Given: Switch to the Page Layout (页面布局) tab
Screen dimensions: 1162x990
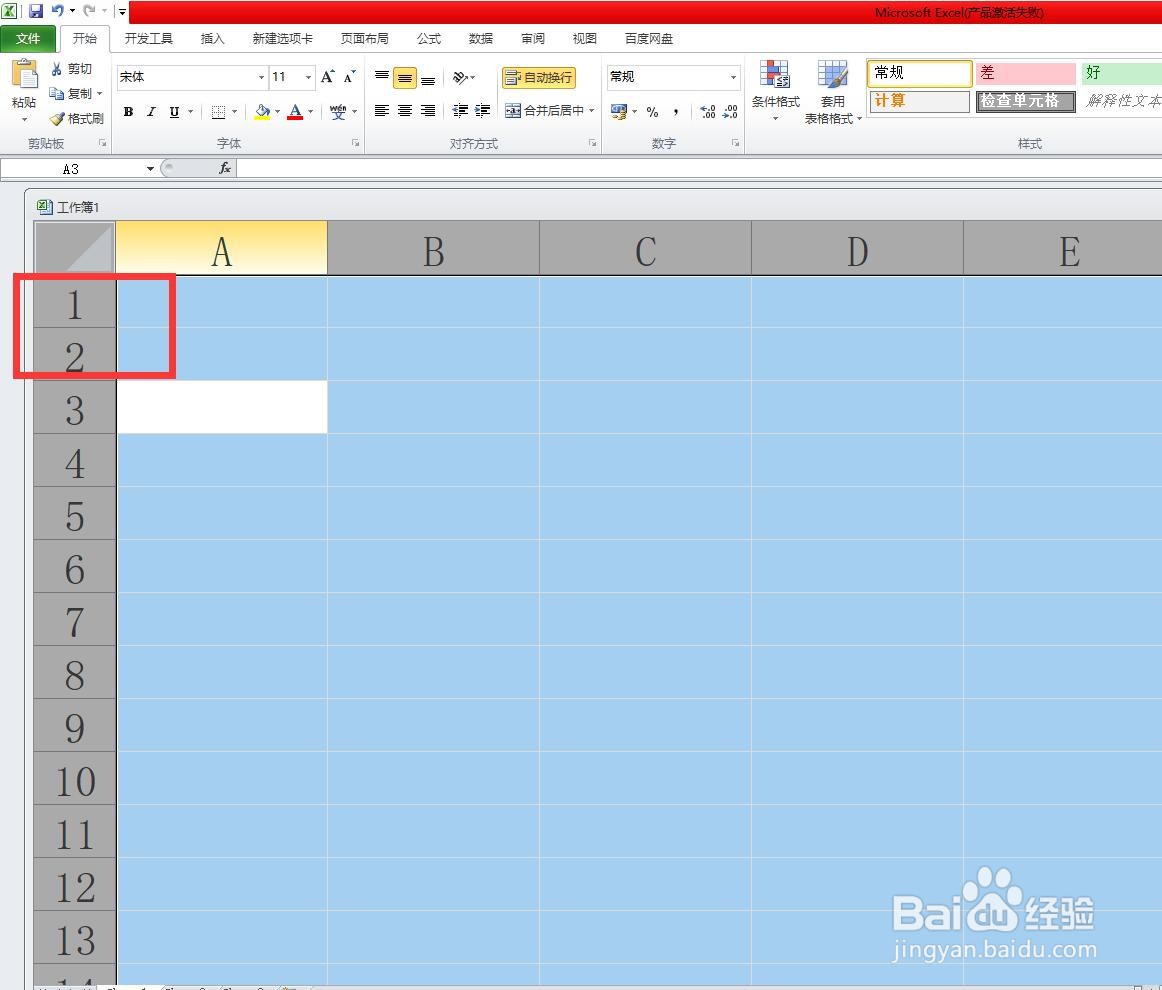Looking at the screenshot, I should point(365,39).
